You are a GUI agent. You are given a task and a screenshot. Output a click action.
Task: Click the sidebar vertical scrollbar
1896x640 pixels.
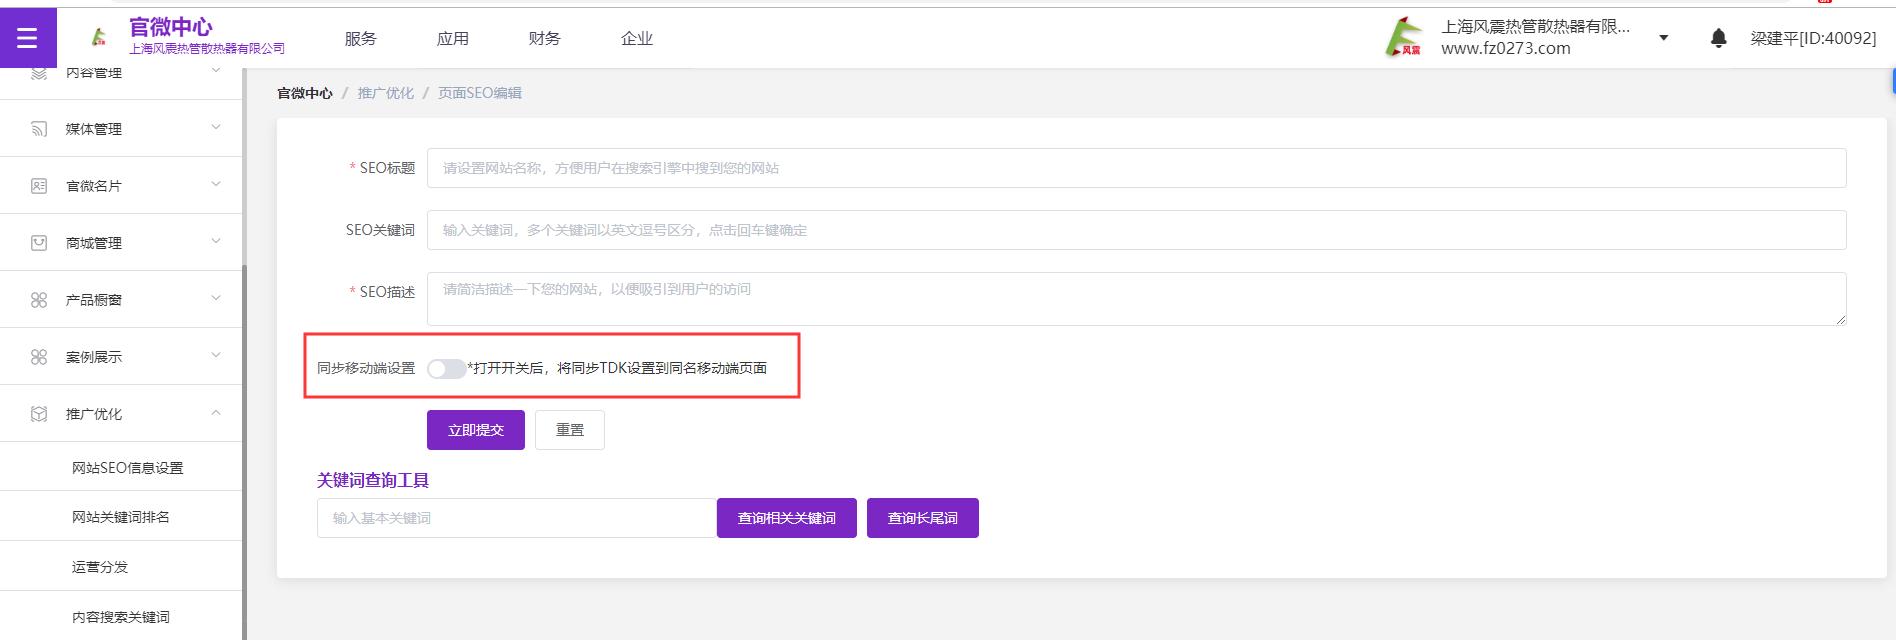(244, 452)
